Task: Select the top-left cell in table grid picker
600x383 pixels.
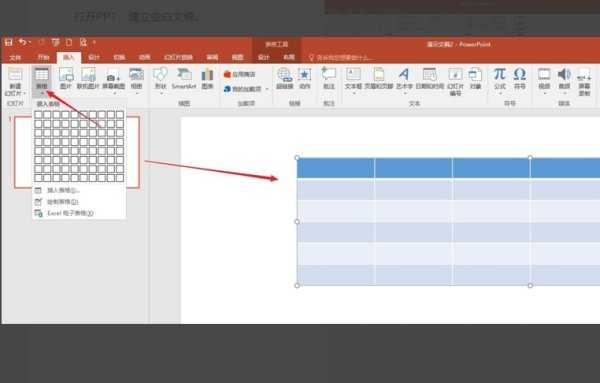Action: pyautogui.click(x=38, y=114)
